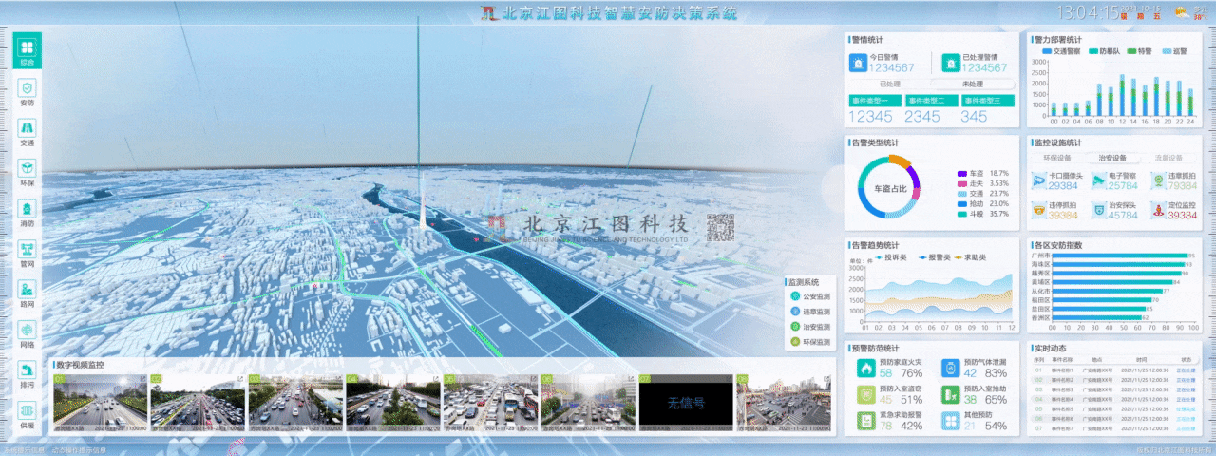Click the 预防气体泄漏 icon
Viewport: 1216px width, 456px height.
point(949,367)
